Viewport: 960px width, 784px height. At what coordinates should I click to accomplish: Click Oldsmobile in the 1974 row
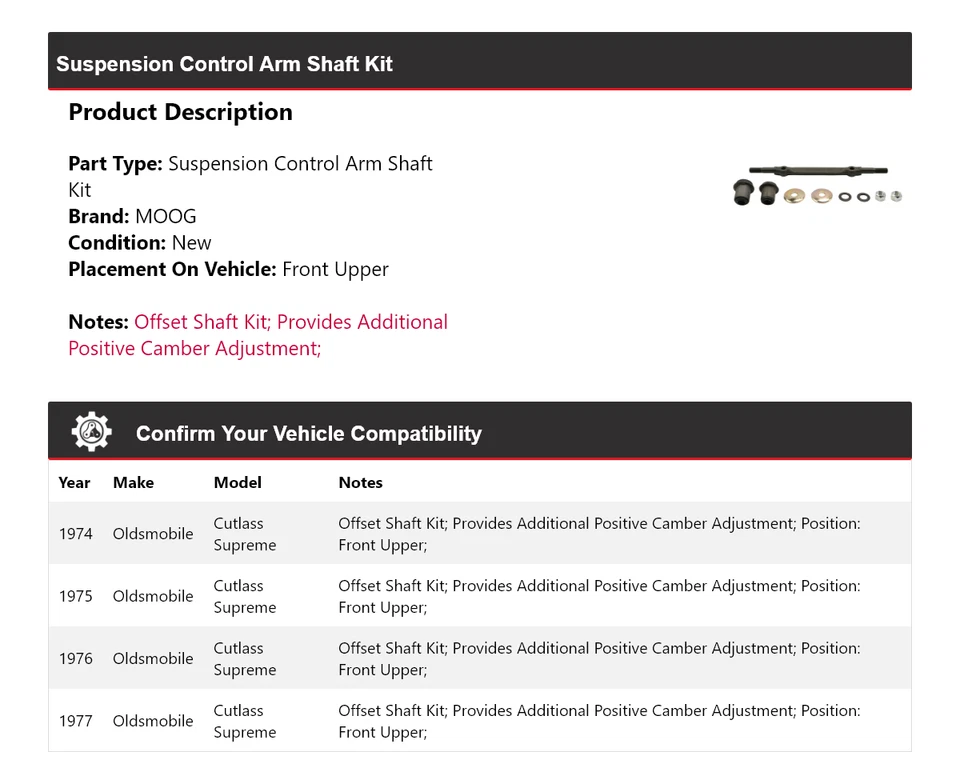tap(153, 534)
